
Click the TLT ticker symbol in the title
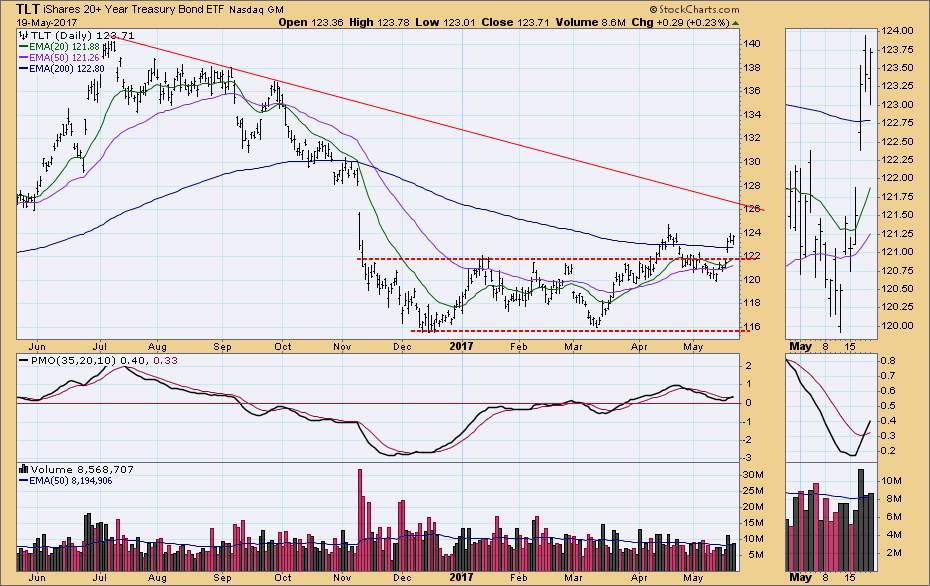28,9
